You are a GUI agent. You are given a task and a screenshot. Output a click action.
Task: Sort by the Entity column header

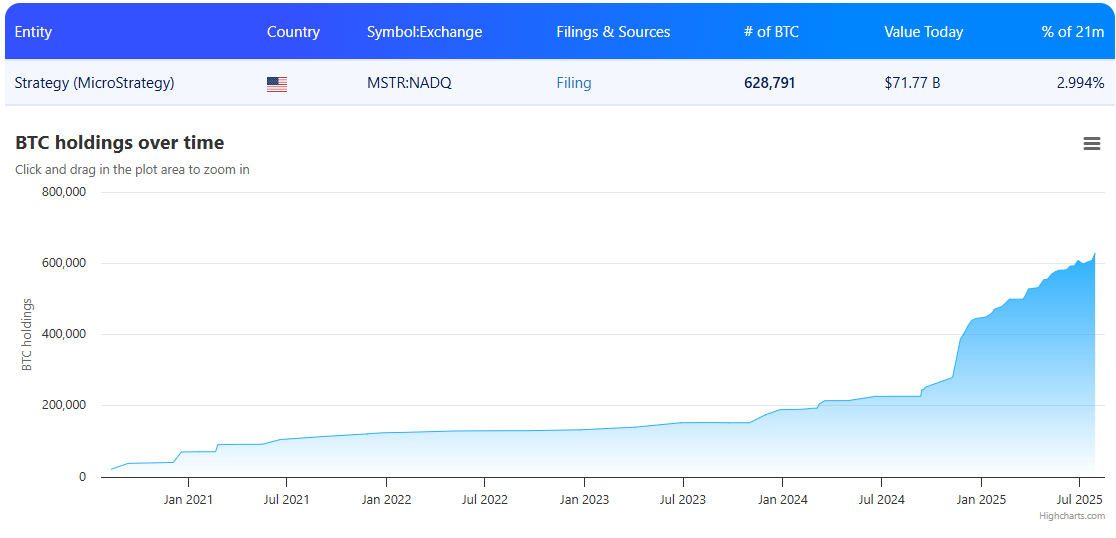[33, 32]
